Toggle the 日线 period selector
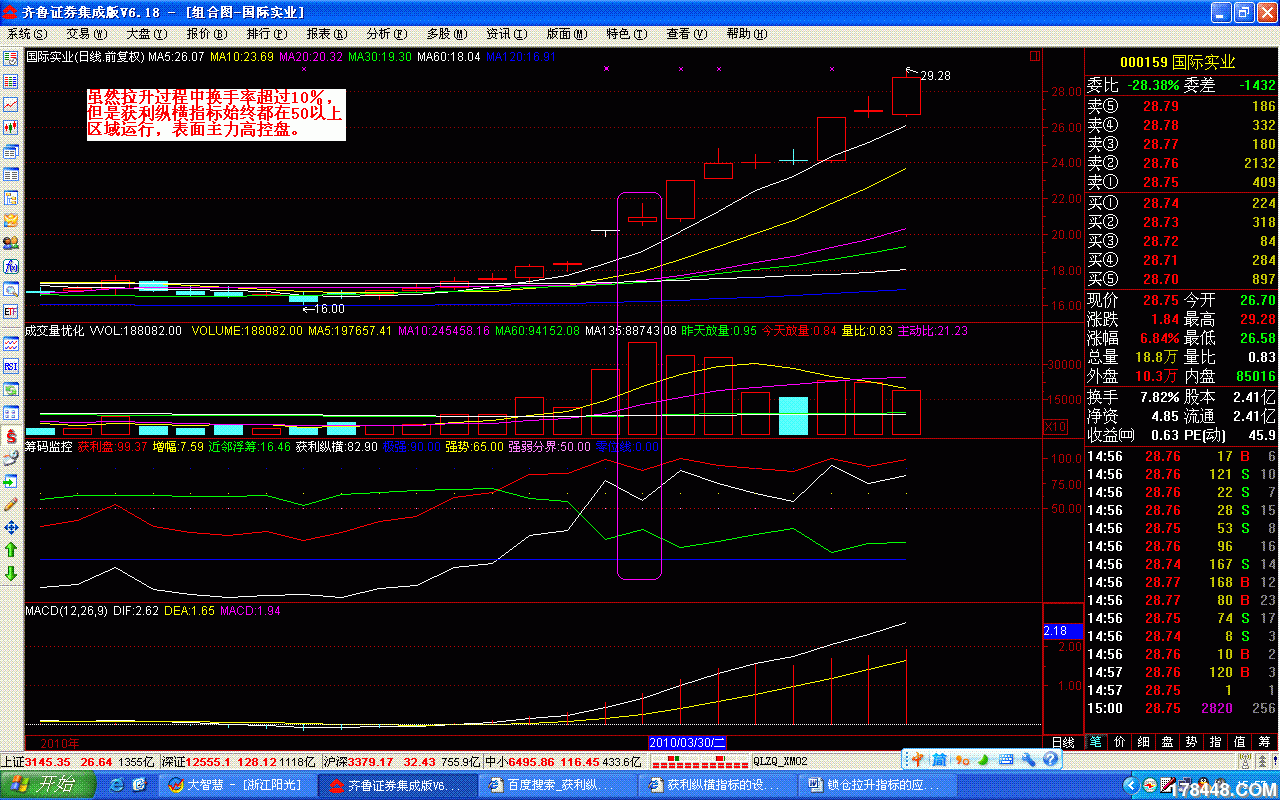Screen dimensions: 1280x800 1063,742
